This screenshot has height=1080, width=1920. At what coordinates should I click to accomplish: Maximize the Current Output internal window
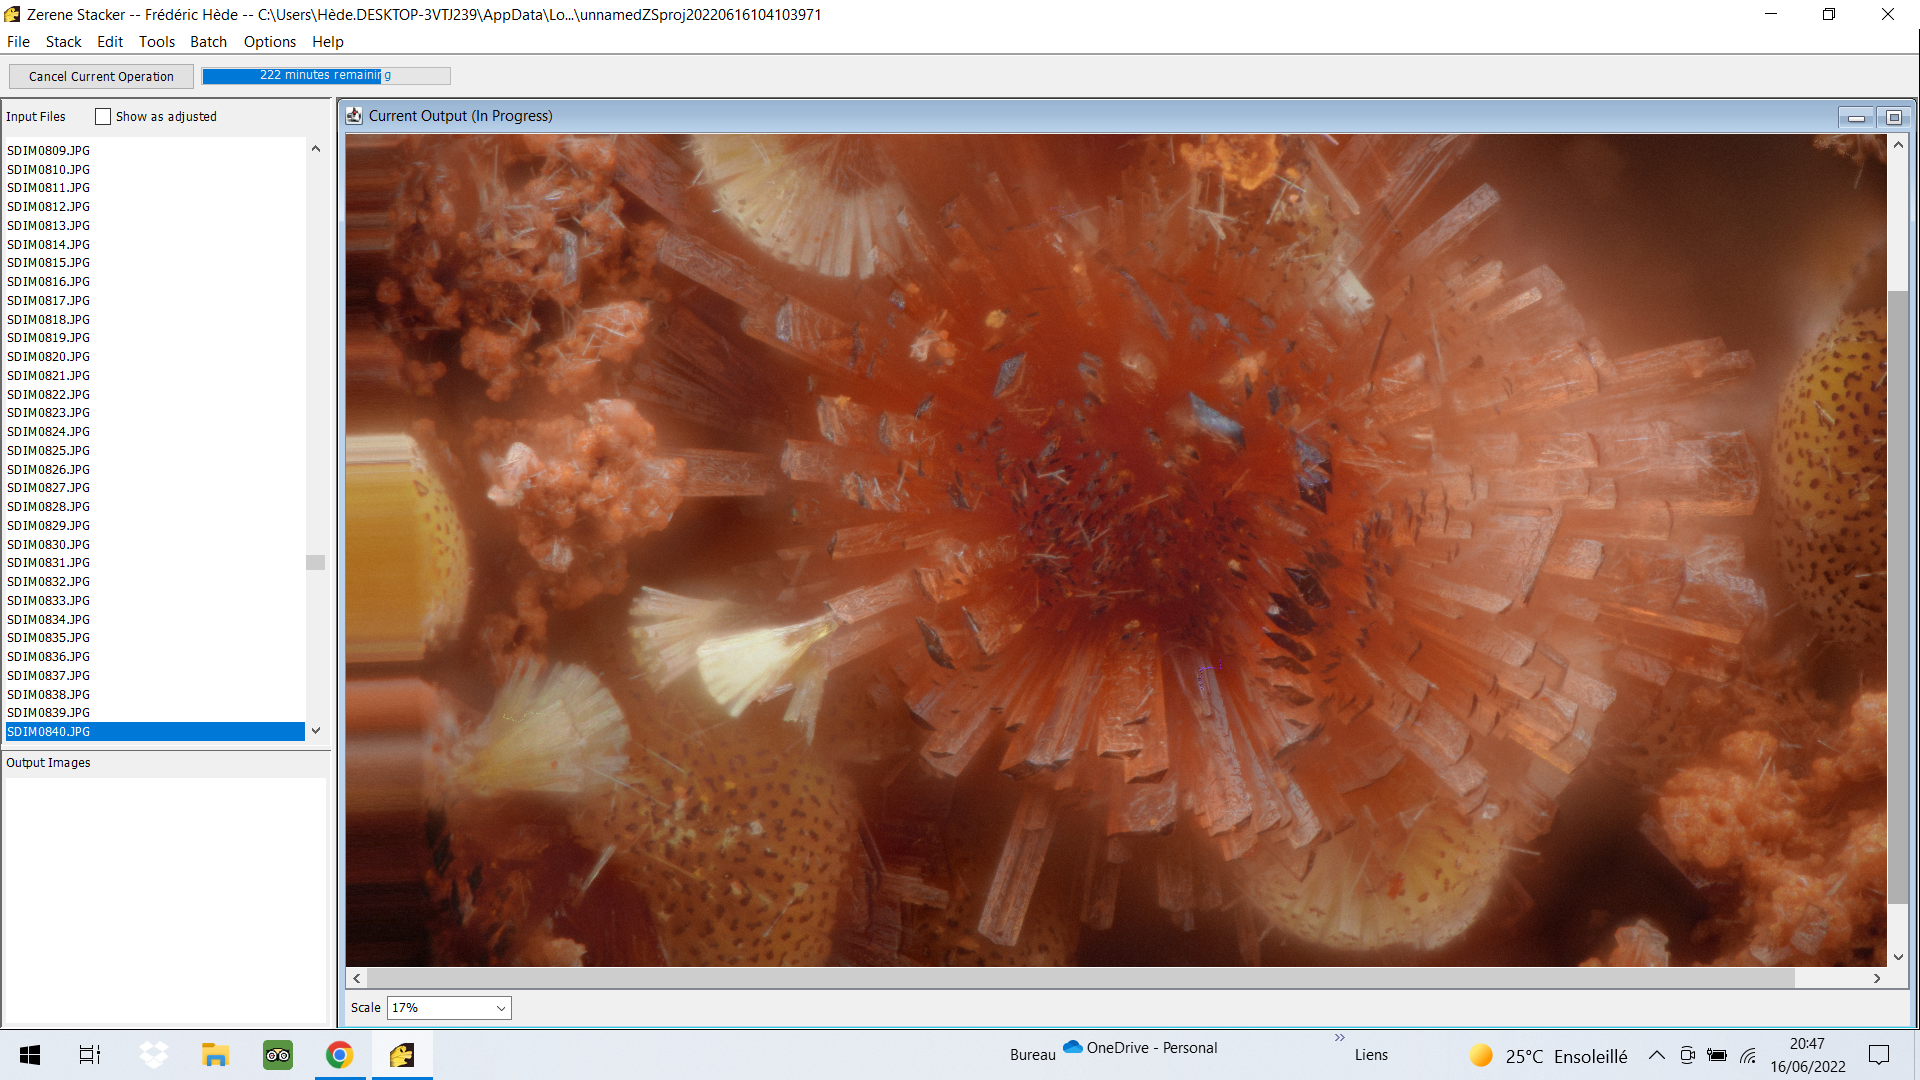(1893, 118)
